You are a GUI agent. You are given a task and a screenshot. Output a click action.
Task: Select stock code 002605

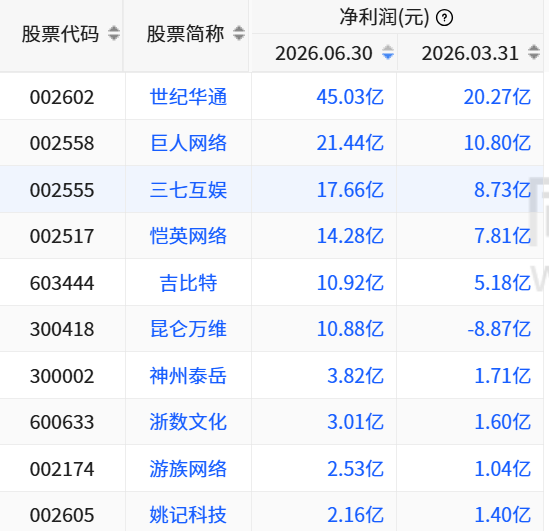62,515
